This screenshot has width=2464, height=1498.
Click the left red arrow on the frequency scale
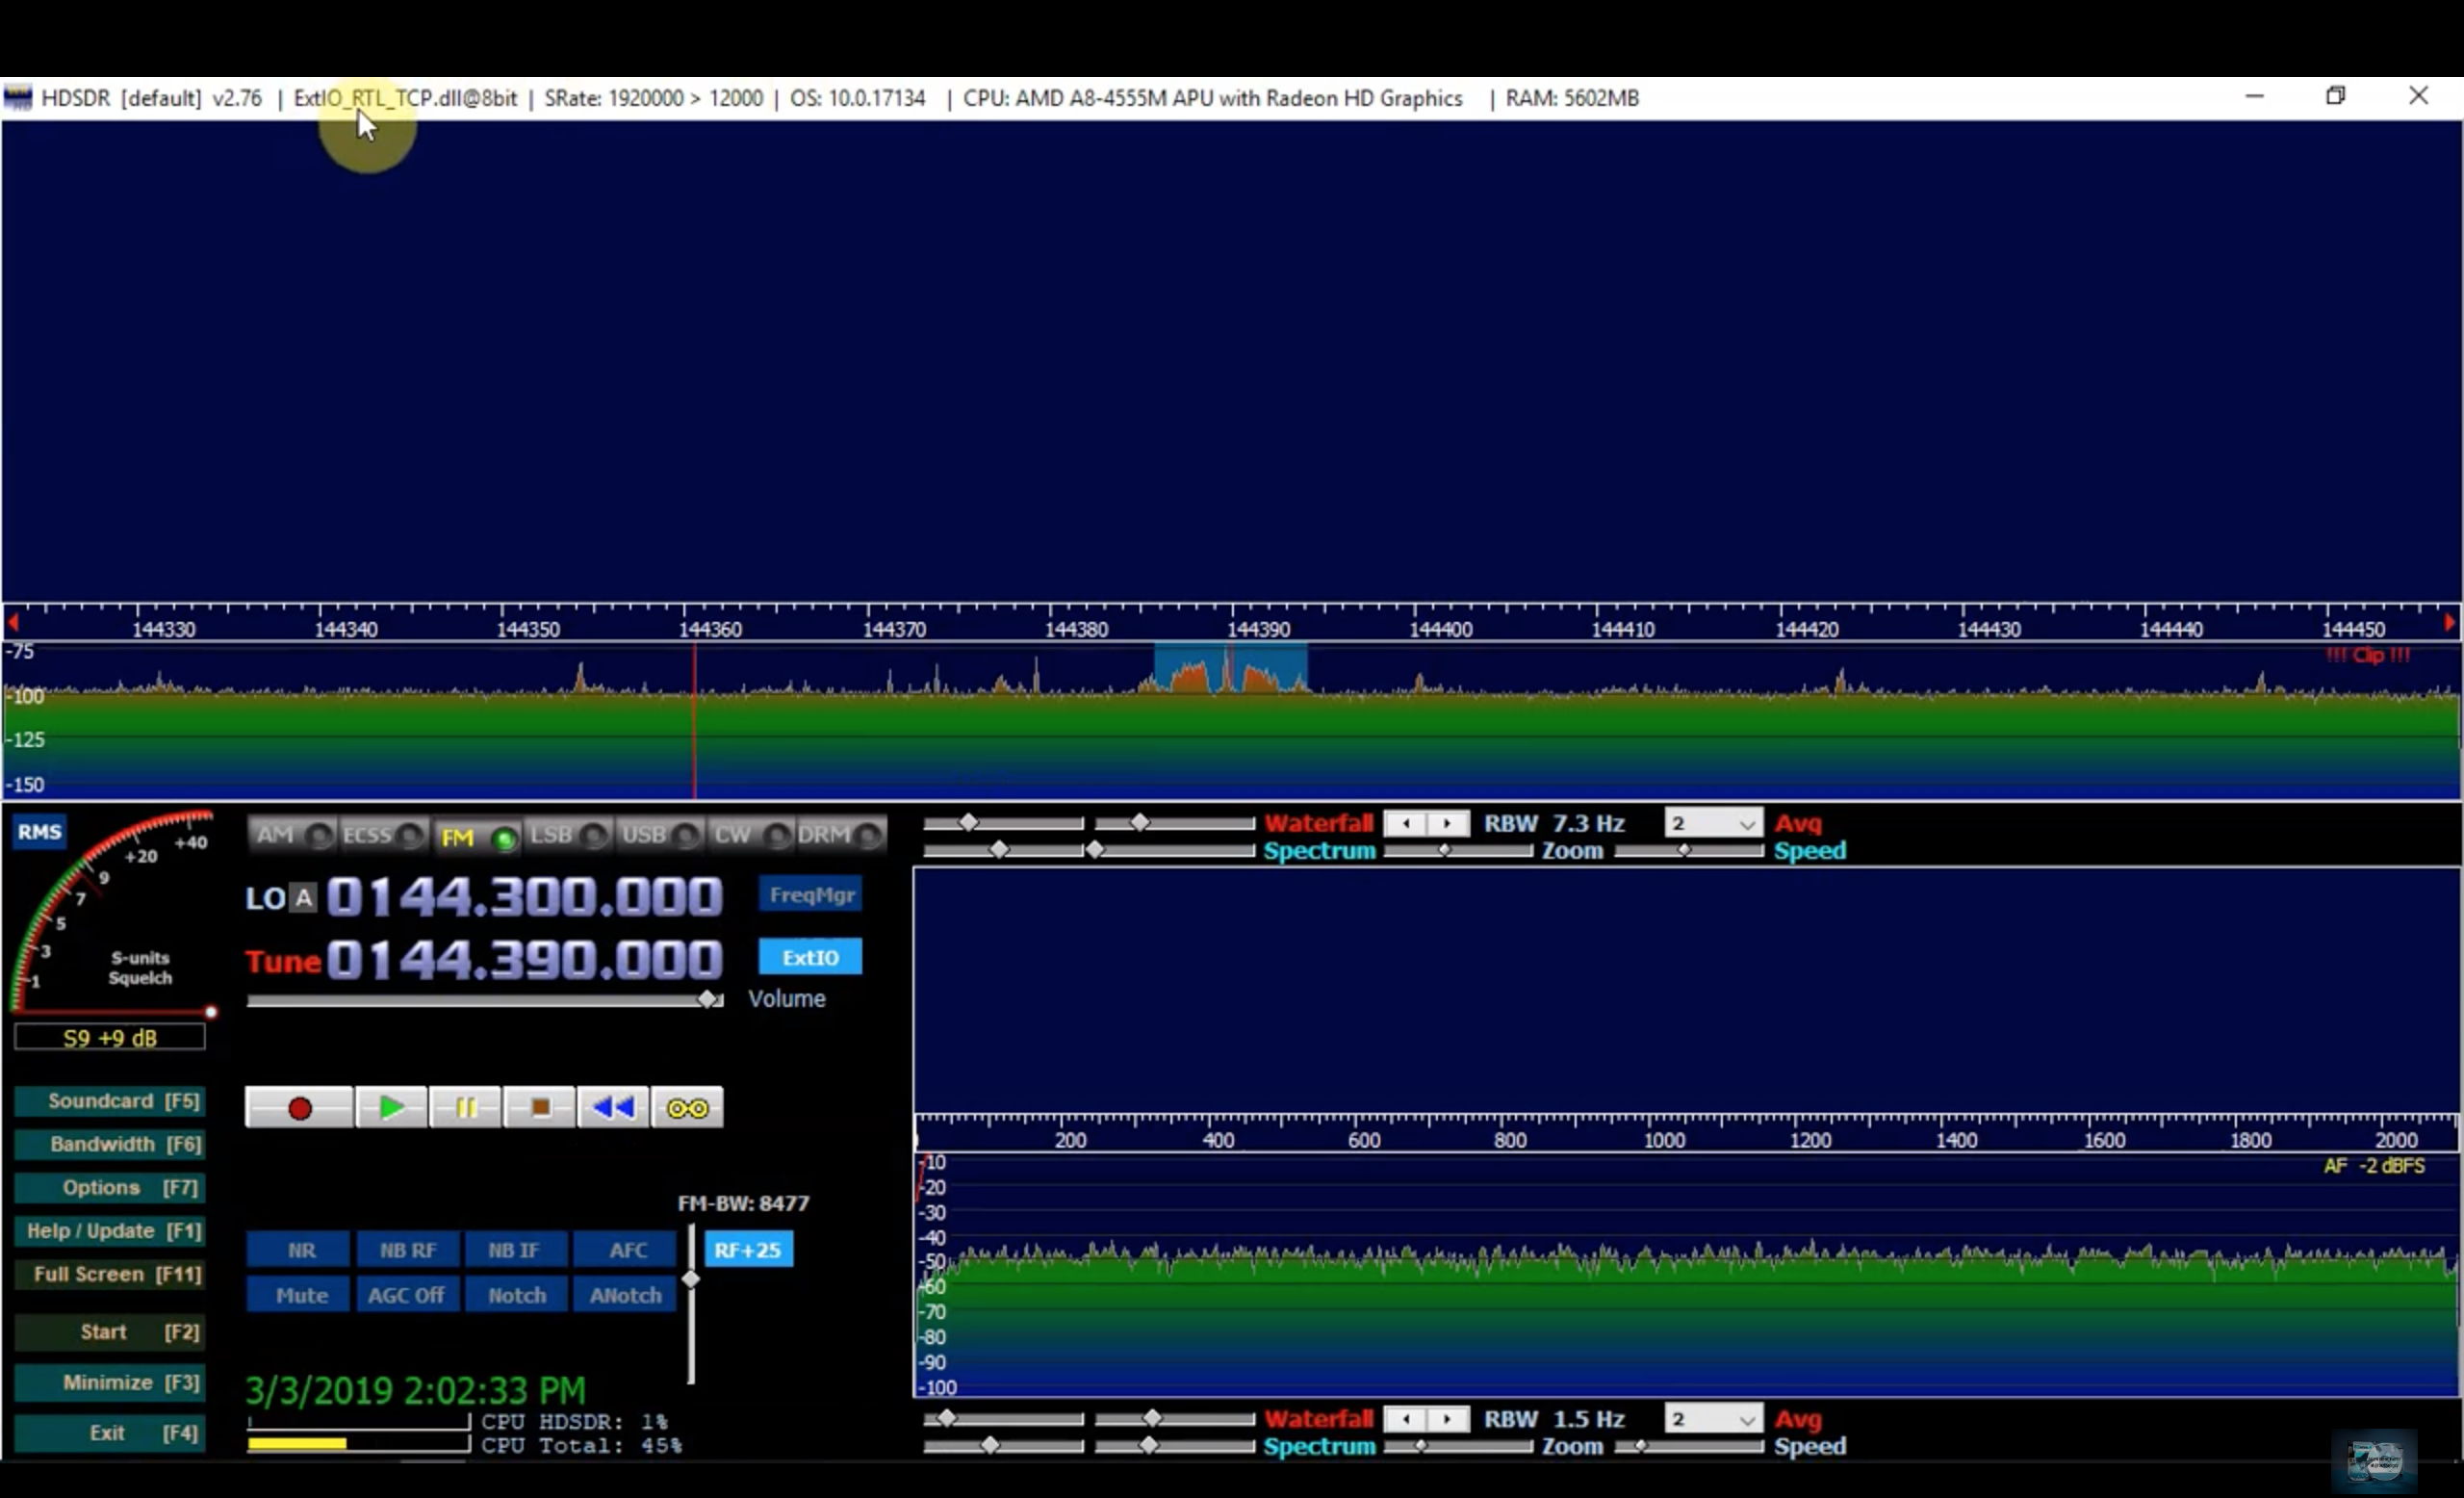[x=13, y=623]
